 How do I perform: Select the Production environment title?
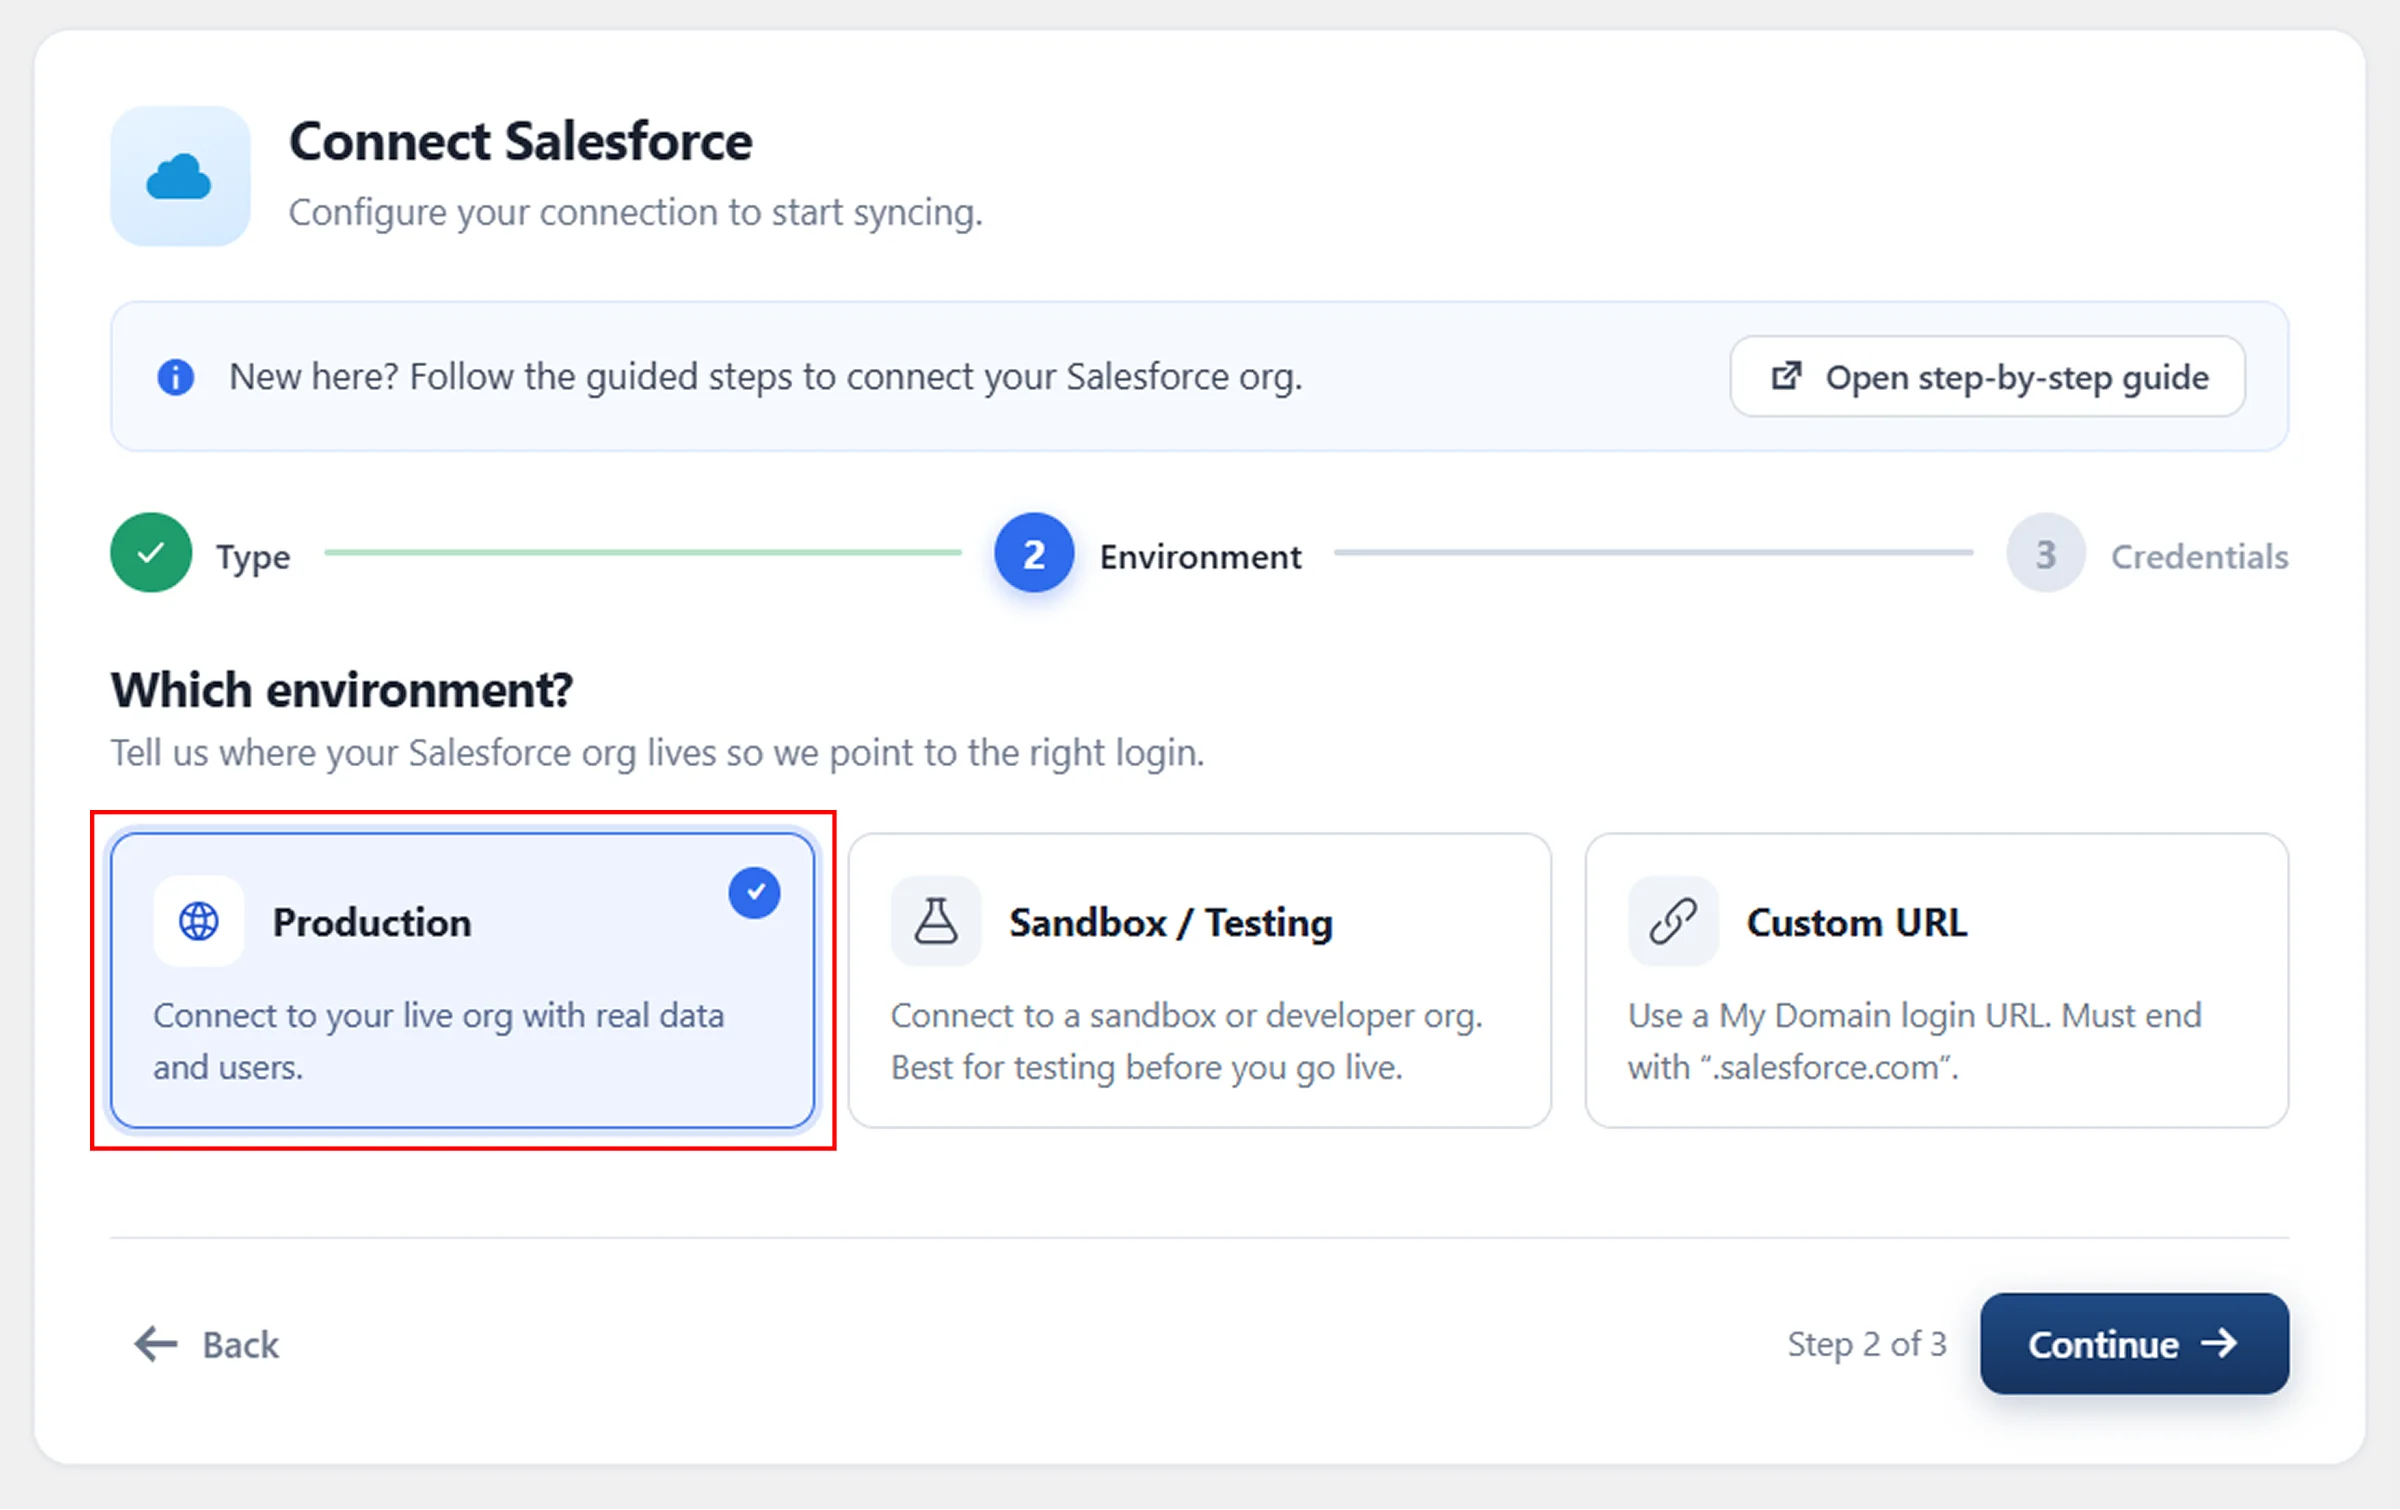coord(372,922)
